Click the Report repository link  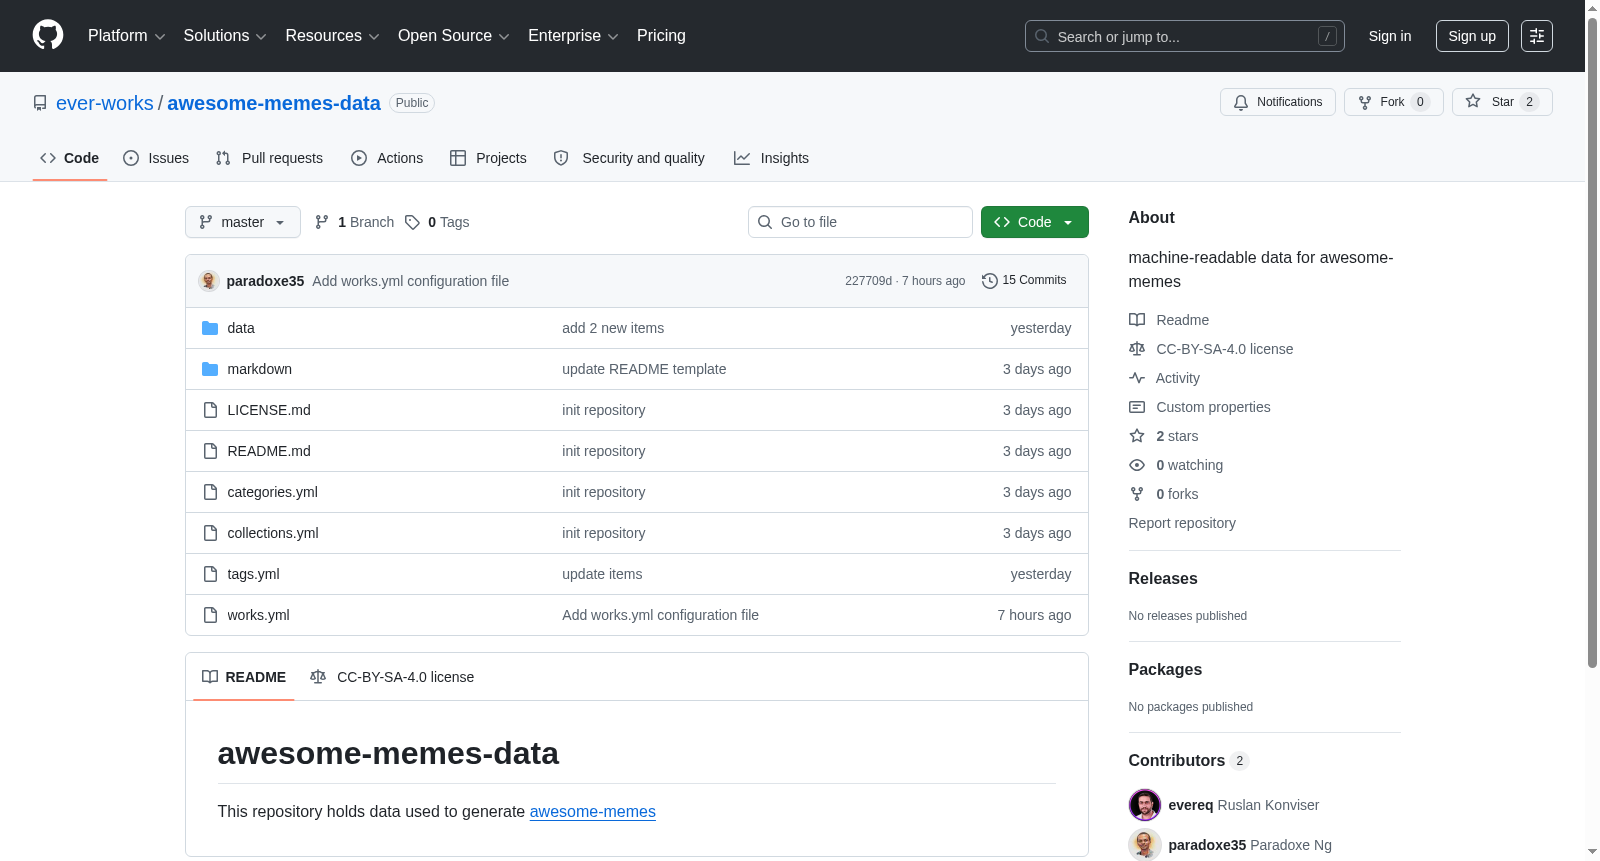[x=1182, y=523]
